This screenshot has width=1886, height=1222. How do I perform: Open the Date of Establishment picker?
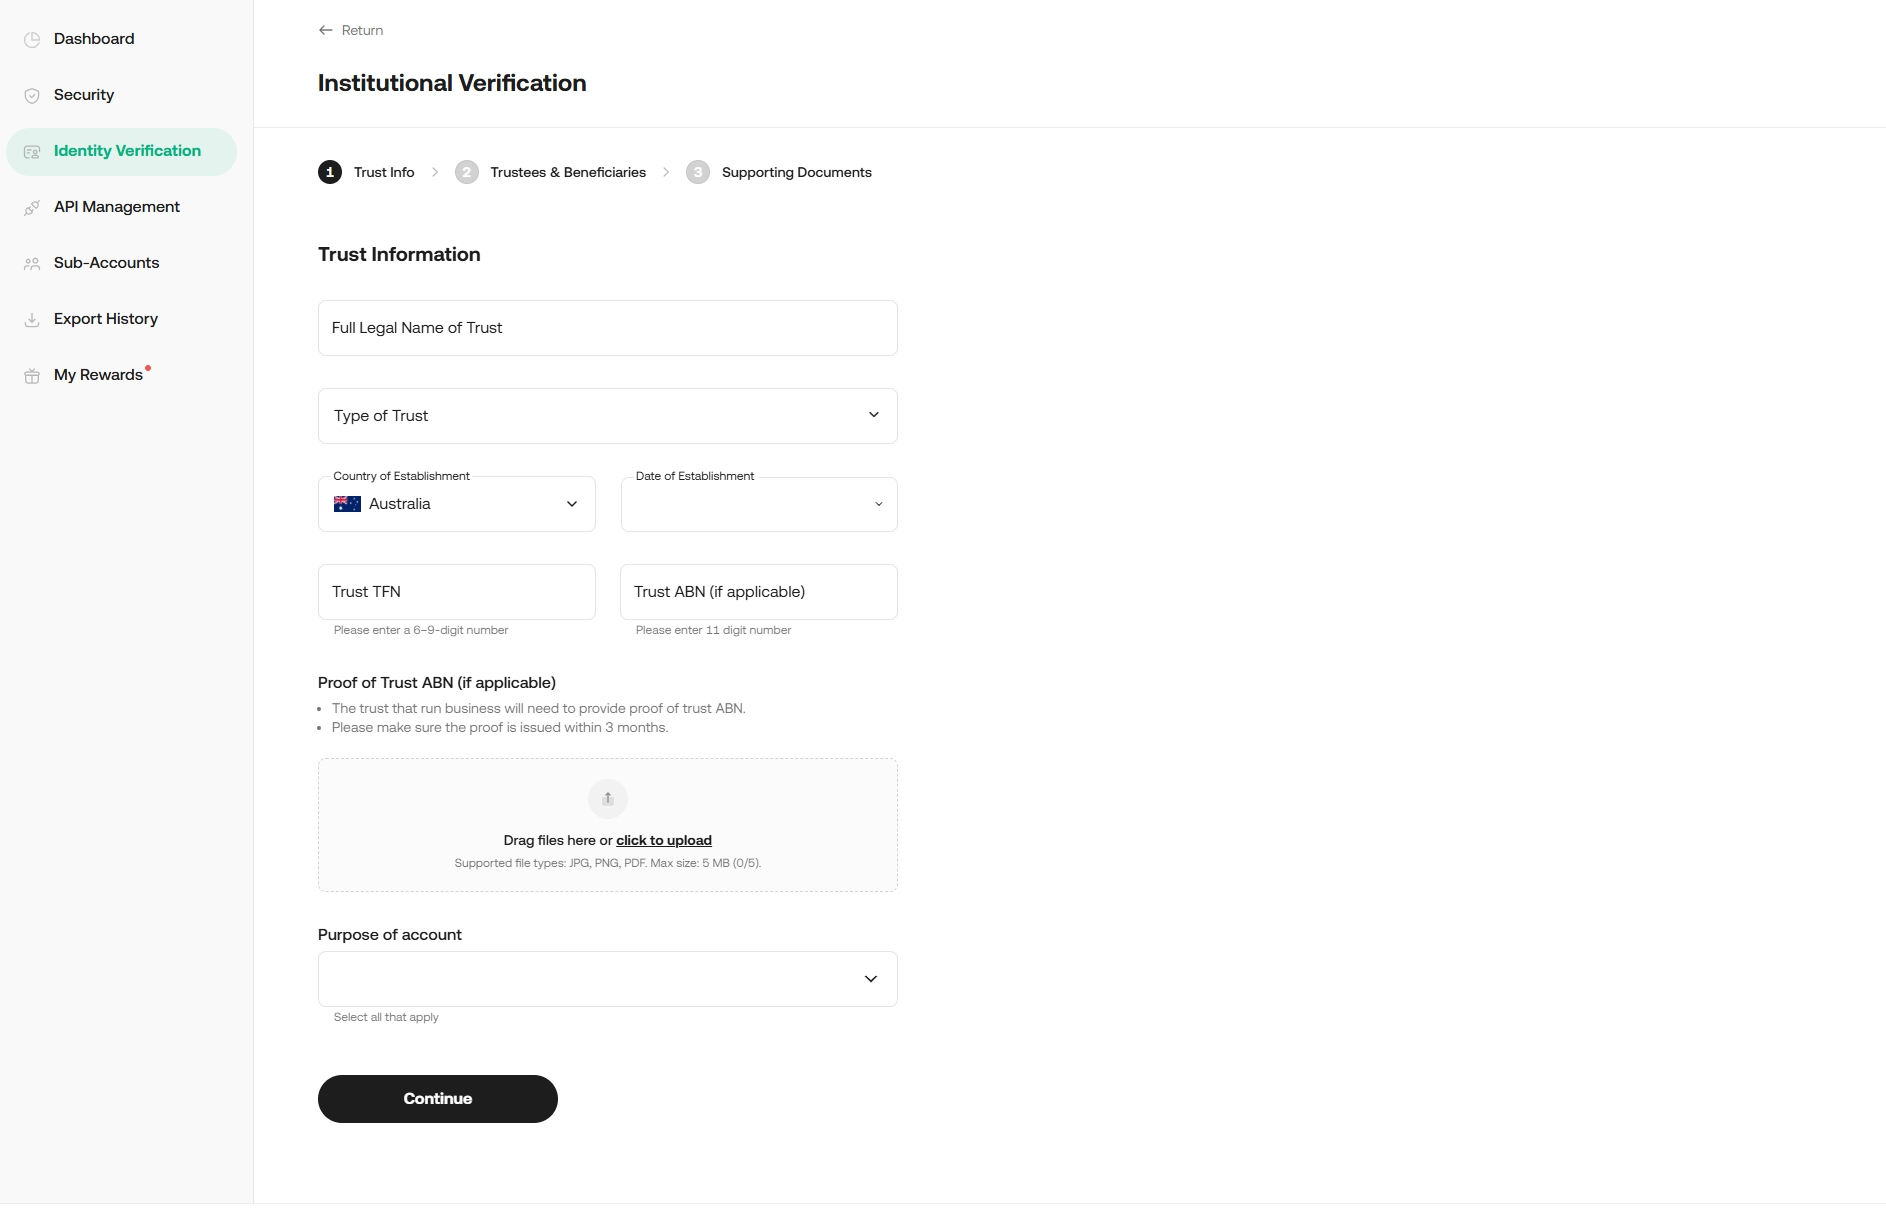758,504
